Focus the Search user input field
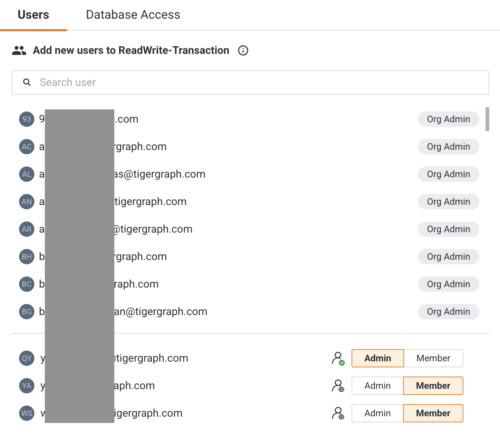 click(x=250, y=82)
